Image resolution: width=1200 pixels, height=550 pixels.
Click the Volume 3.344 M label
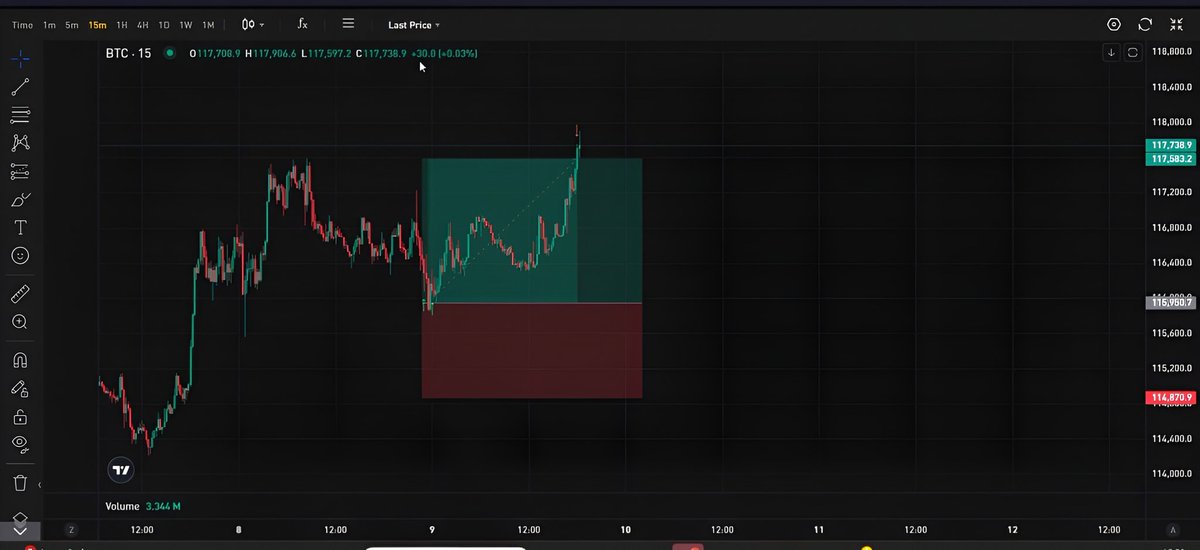(x=143, y=507)
